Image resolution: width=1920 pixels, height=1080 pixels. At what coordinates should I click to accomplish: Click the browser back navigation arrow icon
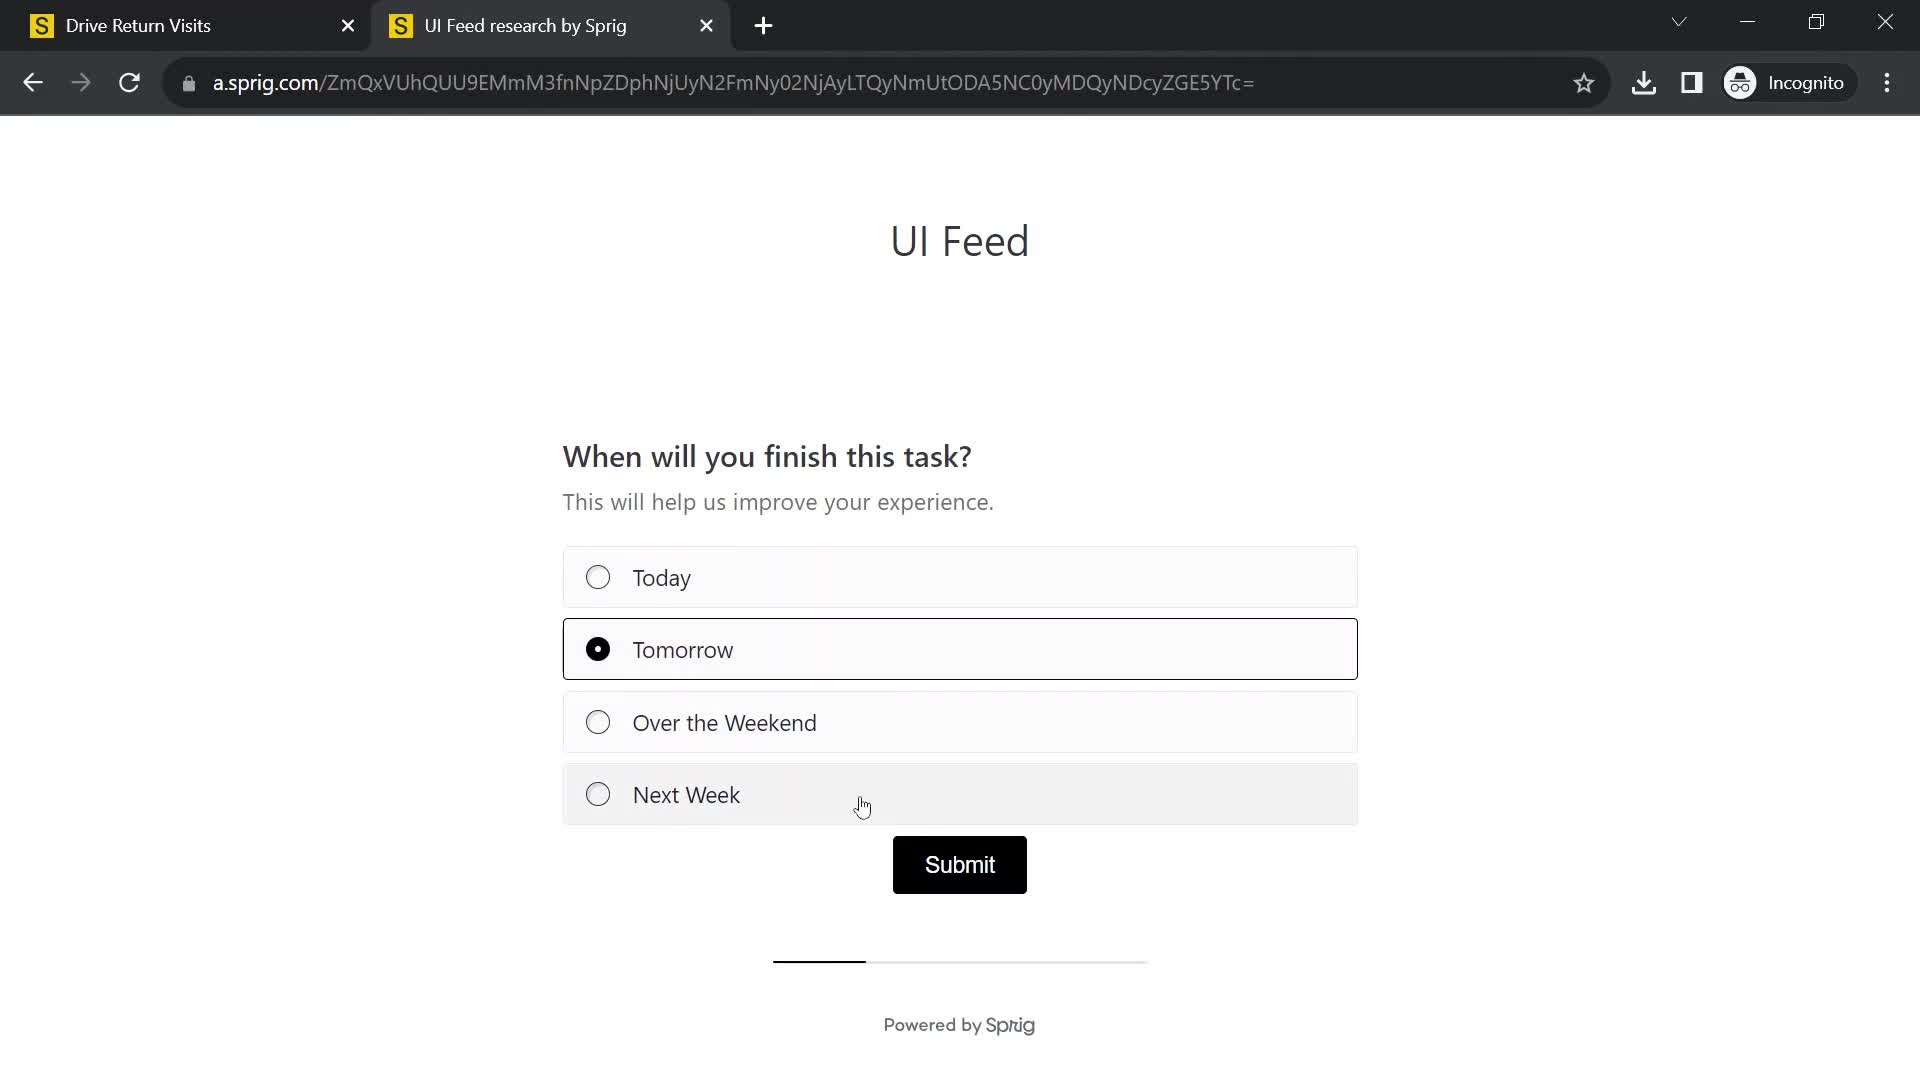click(x=32, y=82)
